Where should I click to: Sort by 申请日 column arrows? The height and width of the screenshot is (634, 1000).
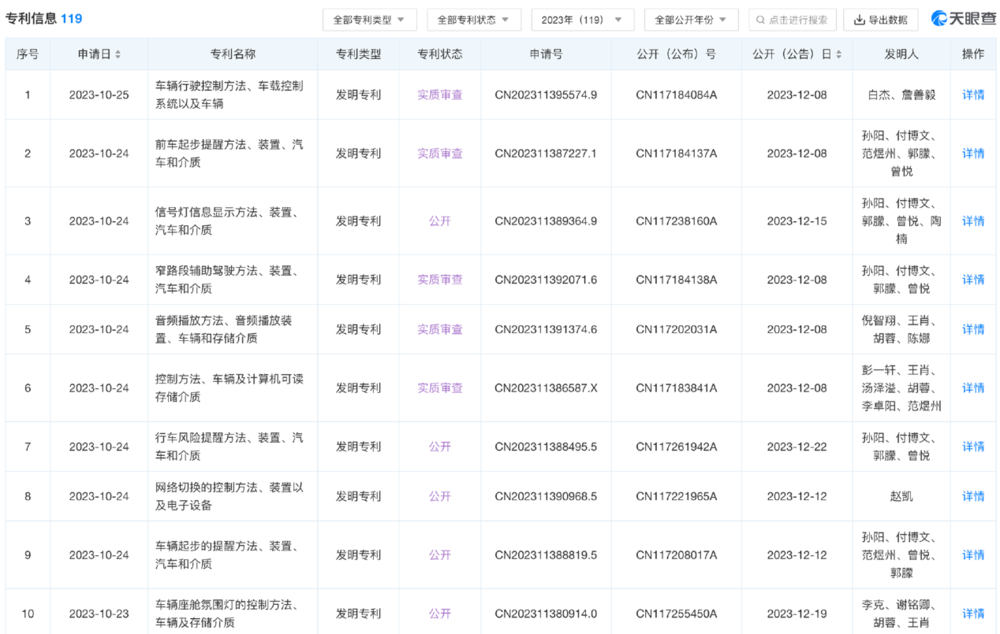coord(118,55)
